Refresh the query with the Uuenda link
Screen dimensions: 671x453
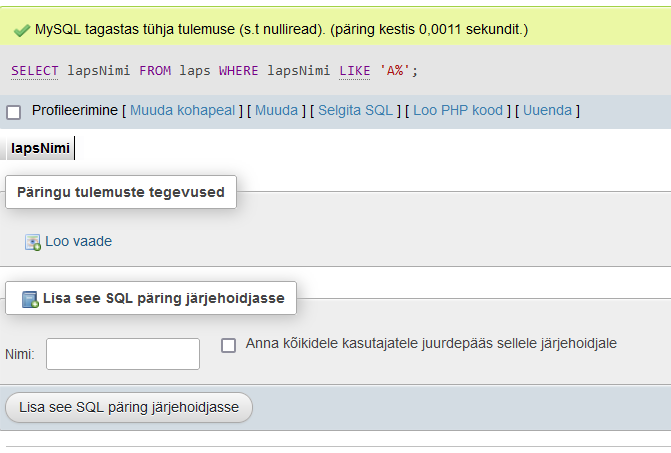[547, 110]
